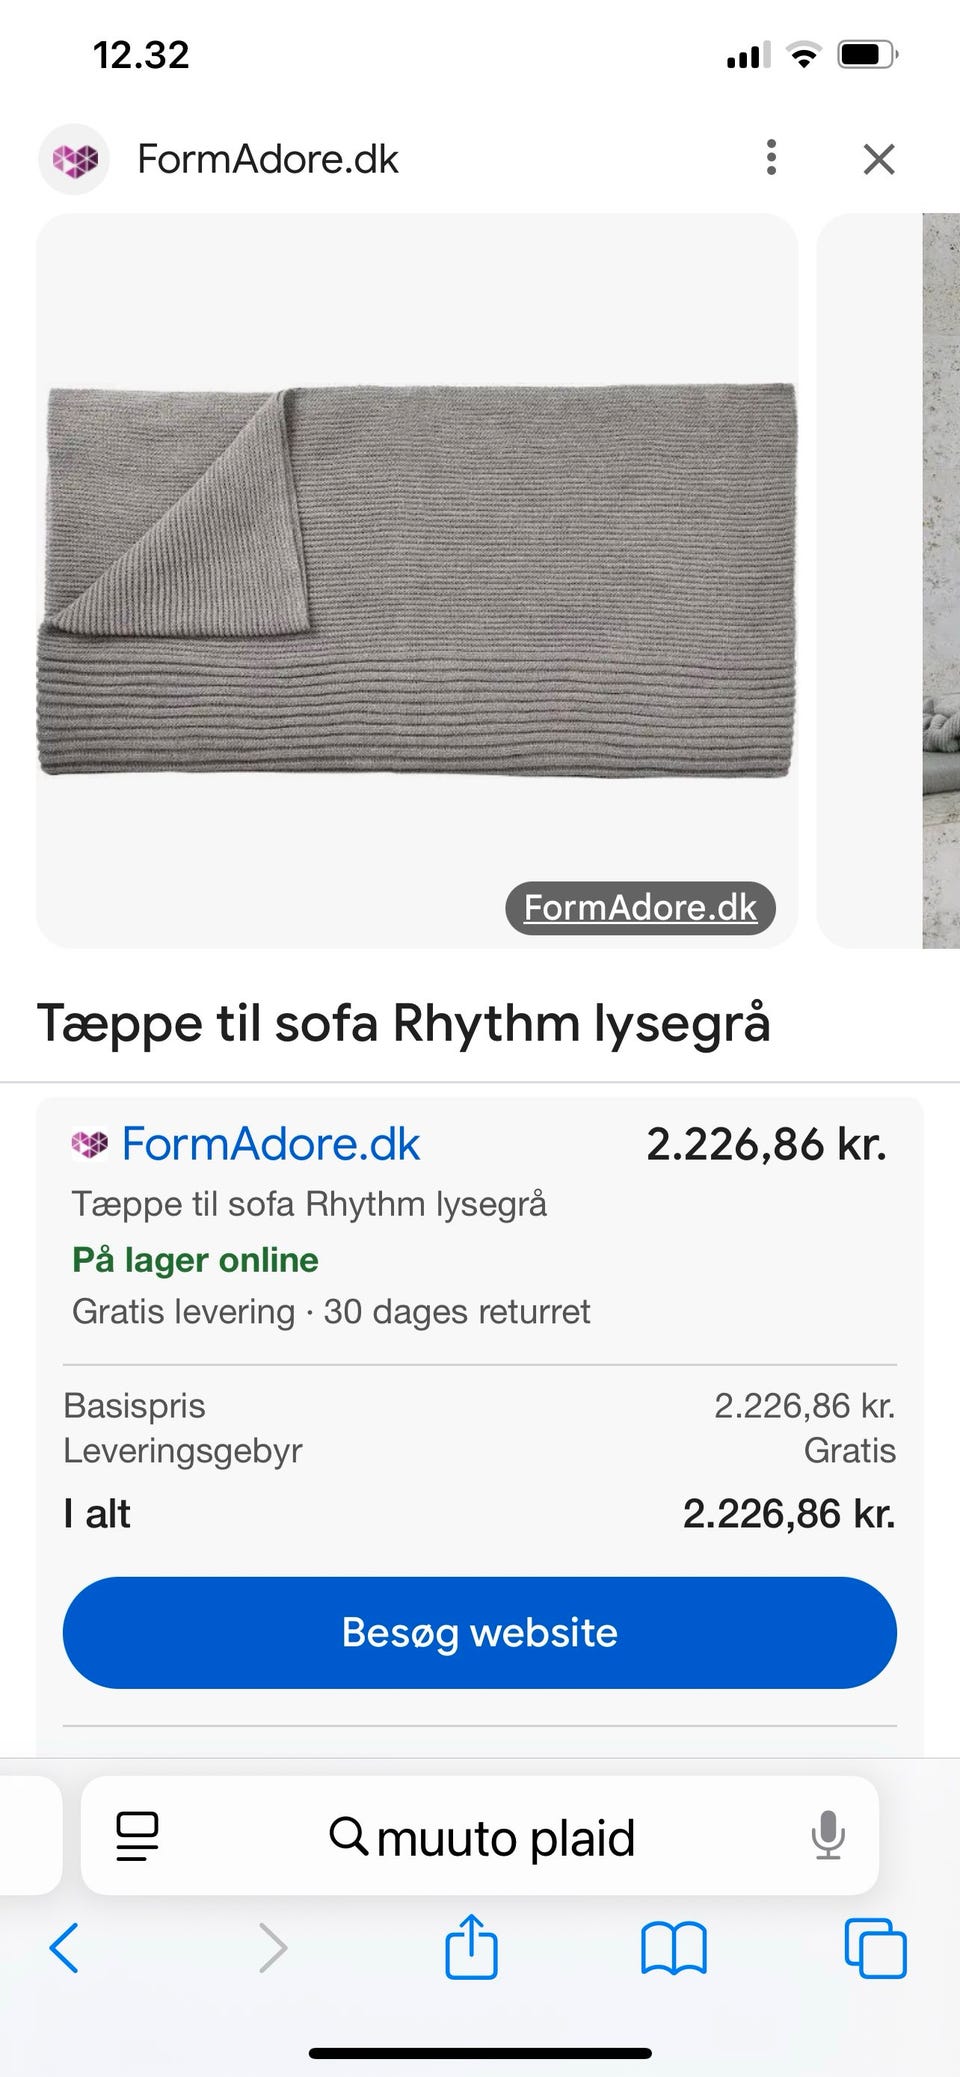Open the page reader menu icon

coord(137,1836)
